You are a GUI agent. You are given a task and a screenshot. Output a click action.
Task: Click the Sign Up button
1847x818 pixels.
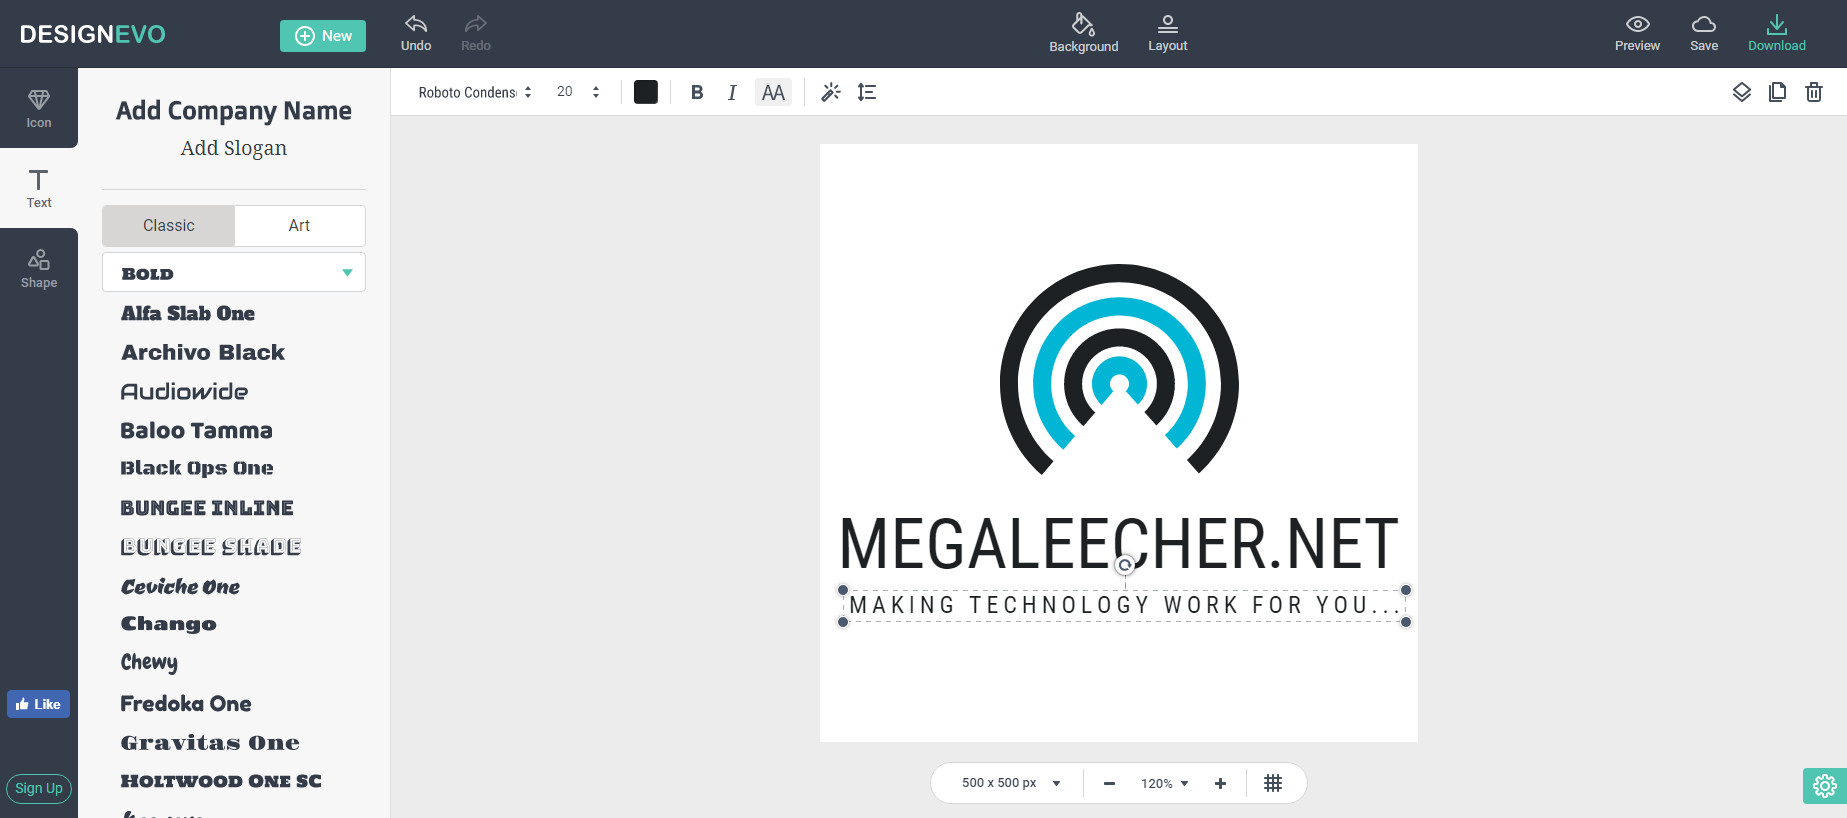(x=39, y=788)
